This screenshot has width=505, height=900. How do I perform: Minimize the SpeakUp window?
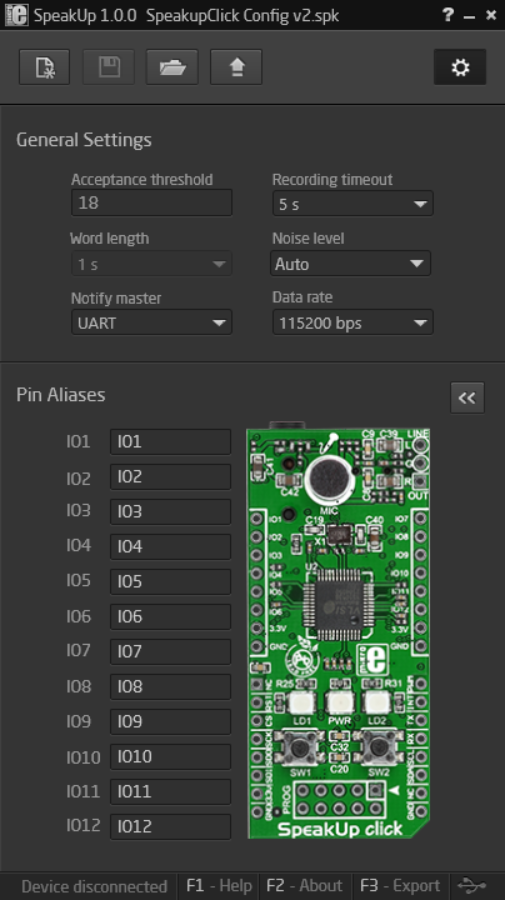469,16
